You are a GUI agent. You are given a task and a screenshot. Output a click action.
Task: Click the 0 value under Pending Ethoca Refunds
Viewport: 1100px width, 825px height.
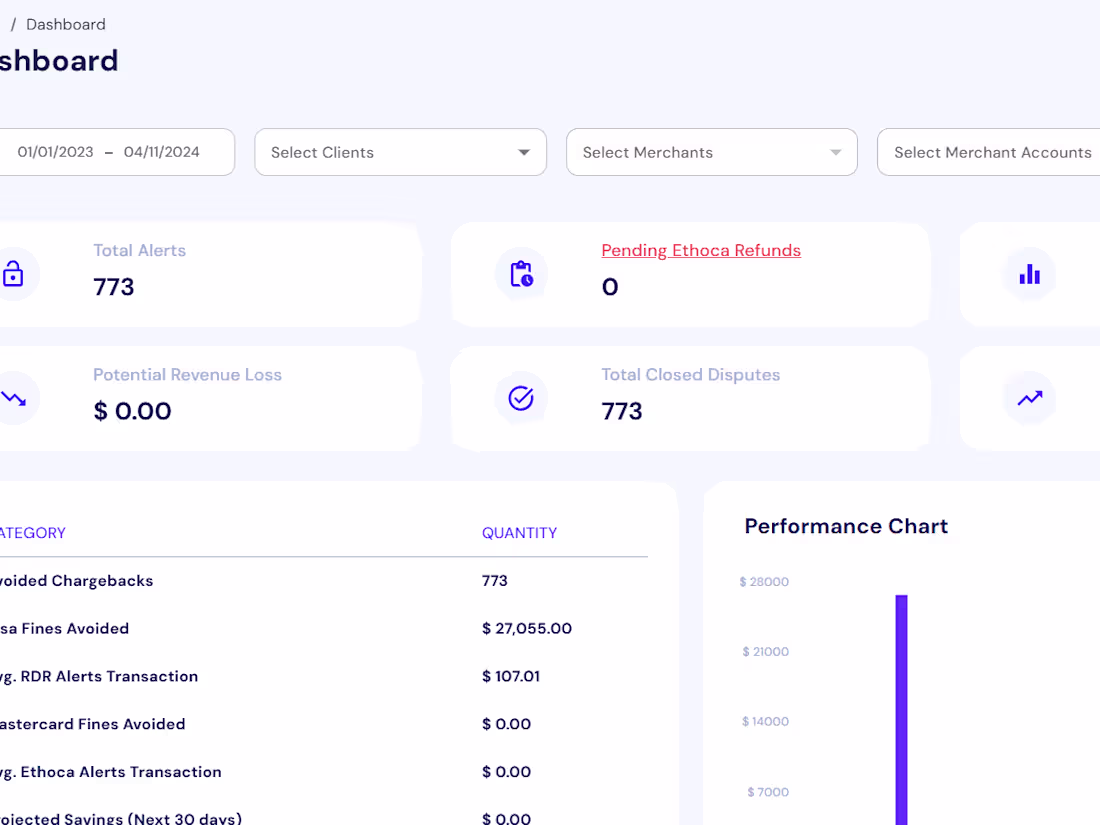coord(610,287)
